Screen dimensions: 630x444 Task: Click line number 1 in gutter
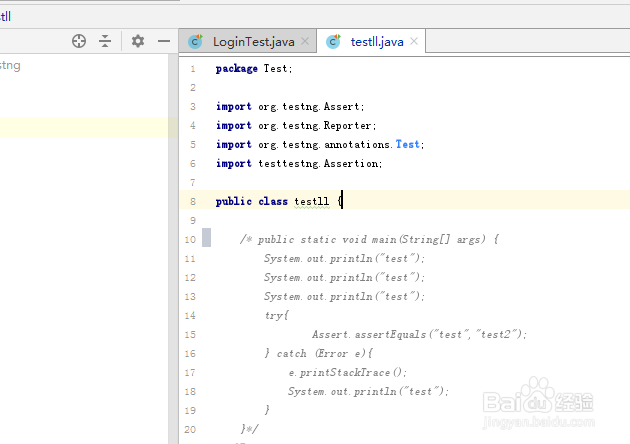193,69
